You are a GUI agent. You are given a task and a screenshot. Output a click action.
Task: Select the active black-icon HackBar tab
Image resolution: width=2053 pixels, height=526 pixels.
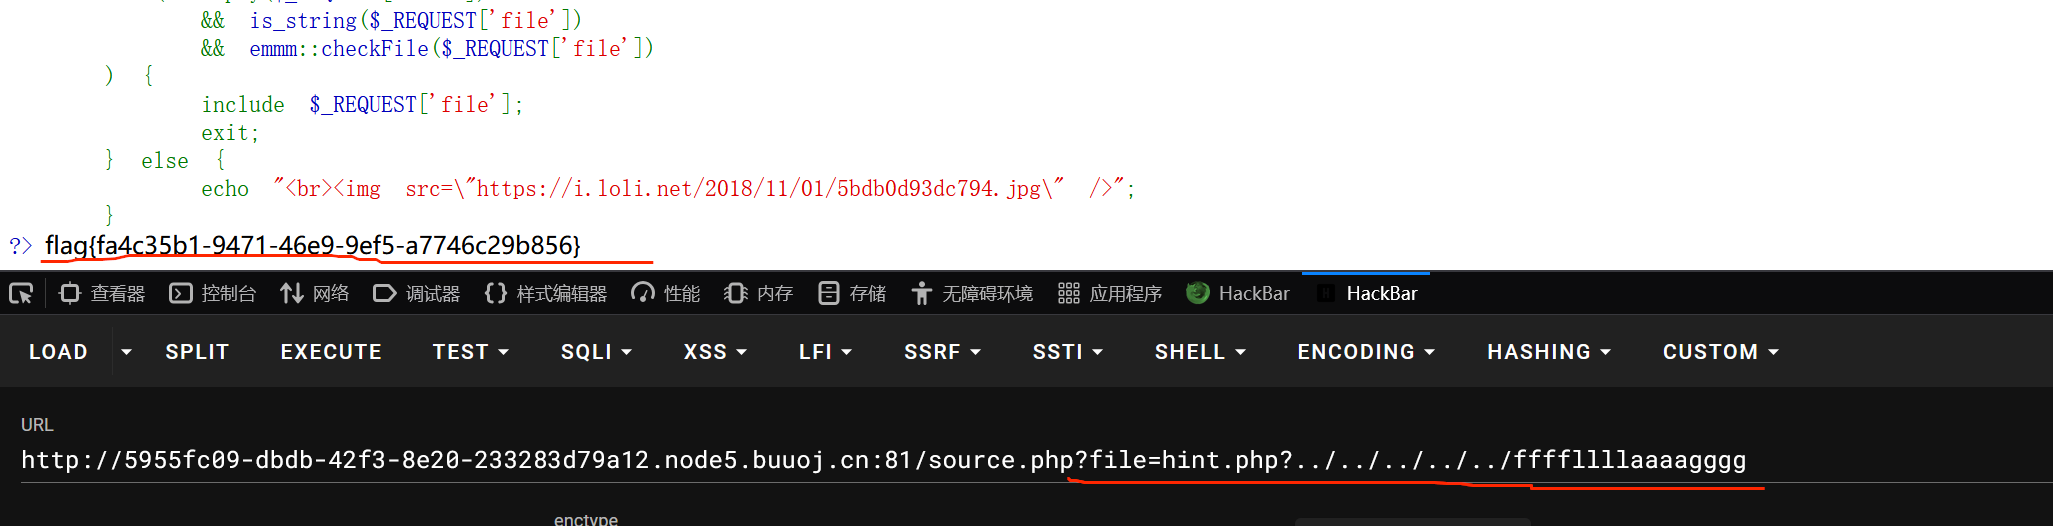pos(1367,294)
